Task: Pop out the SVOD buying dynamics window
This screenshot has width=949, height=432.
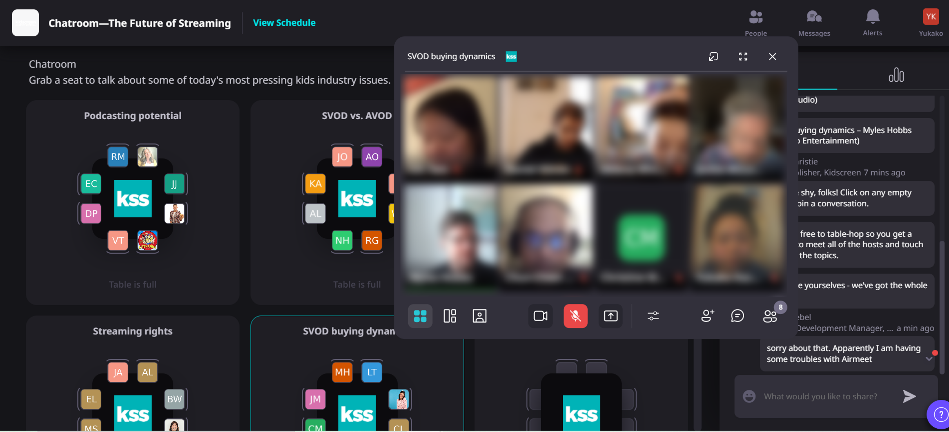Action: tap(714, 56)
